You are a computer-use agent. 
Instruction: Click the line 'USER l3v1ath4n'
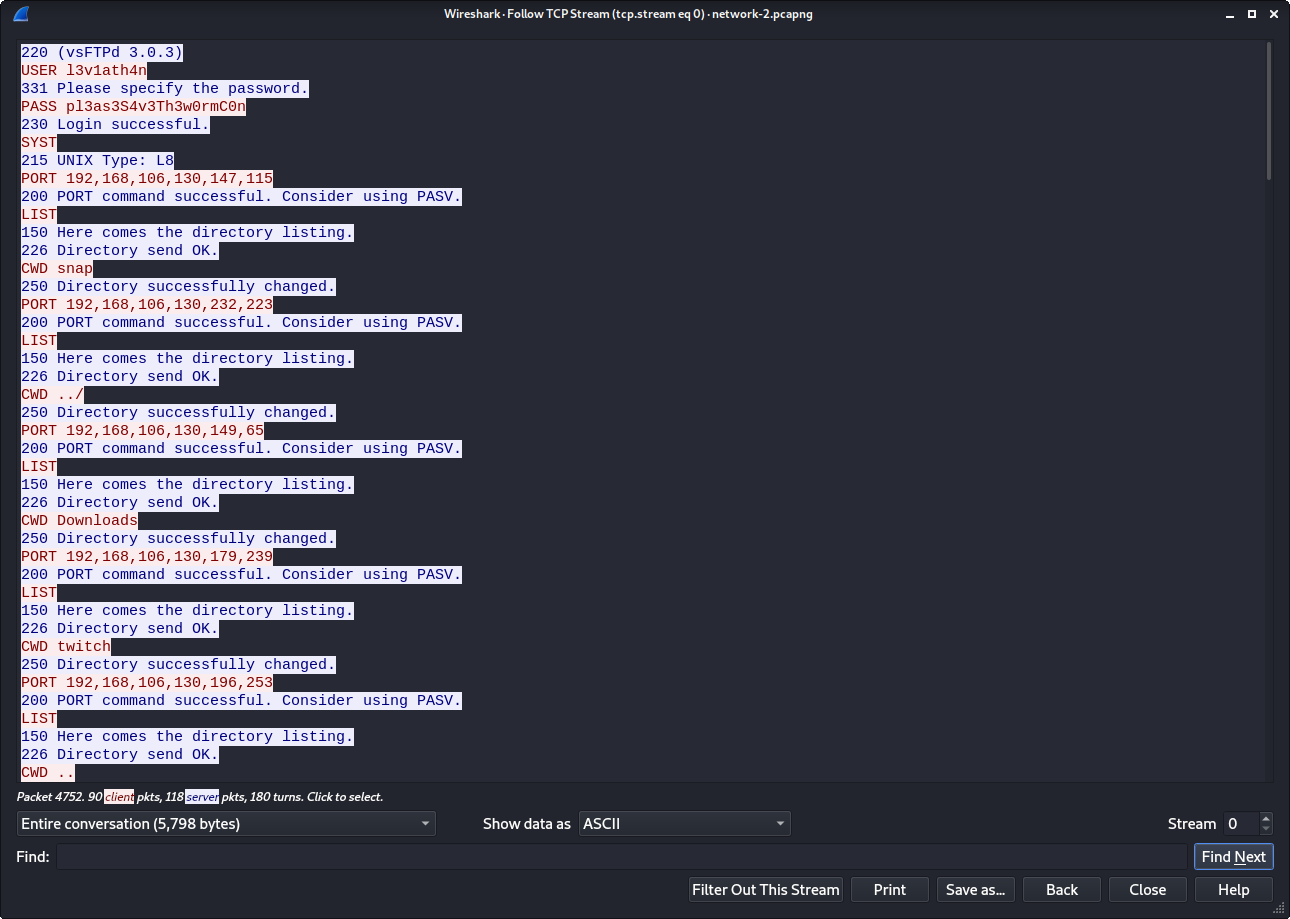(x=84, y=71)
